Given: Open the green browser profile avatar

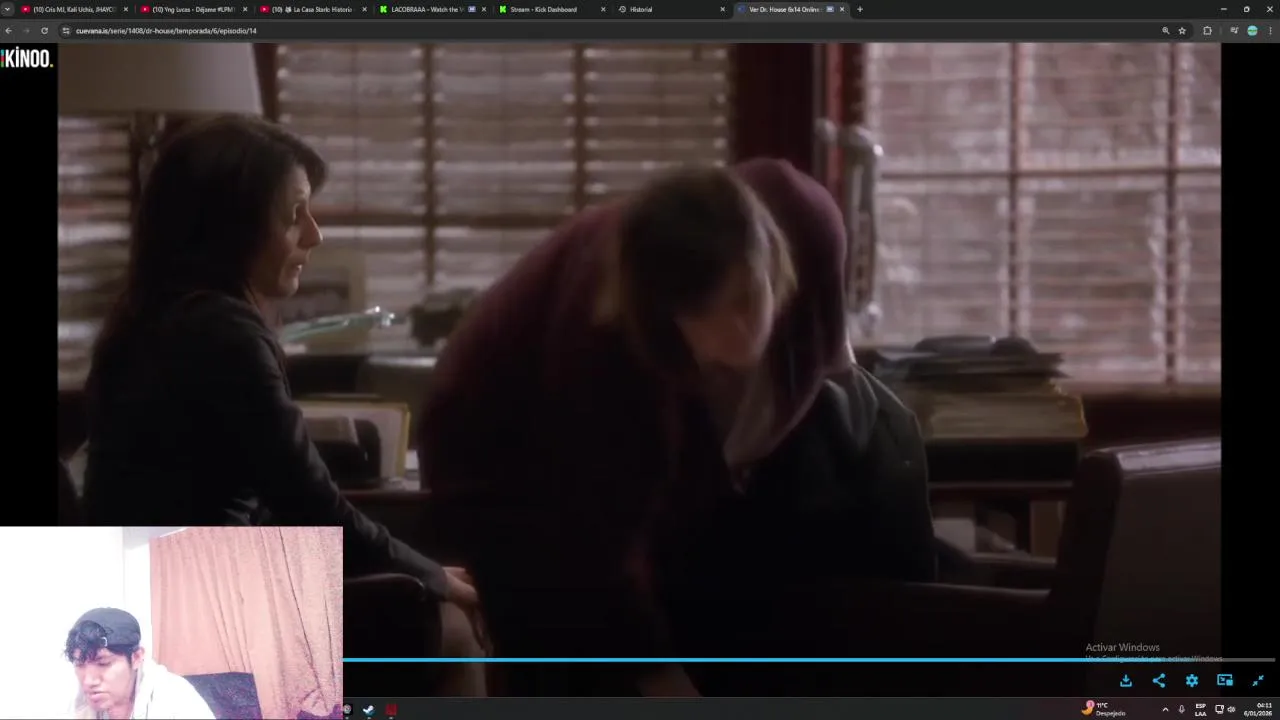Looking at the screenshot, I should coord(1252,31).
